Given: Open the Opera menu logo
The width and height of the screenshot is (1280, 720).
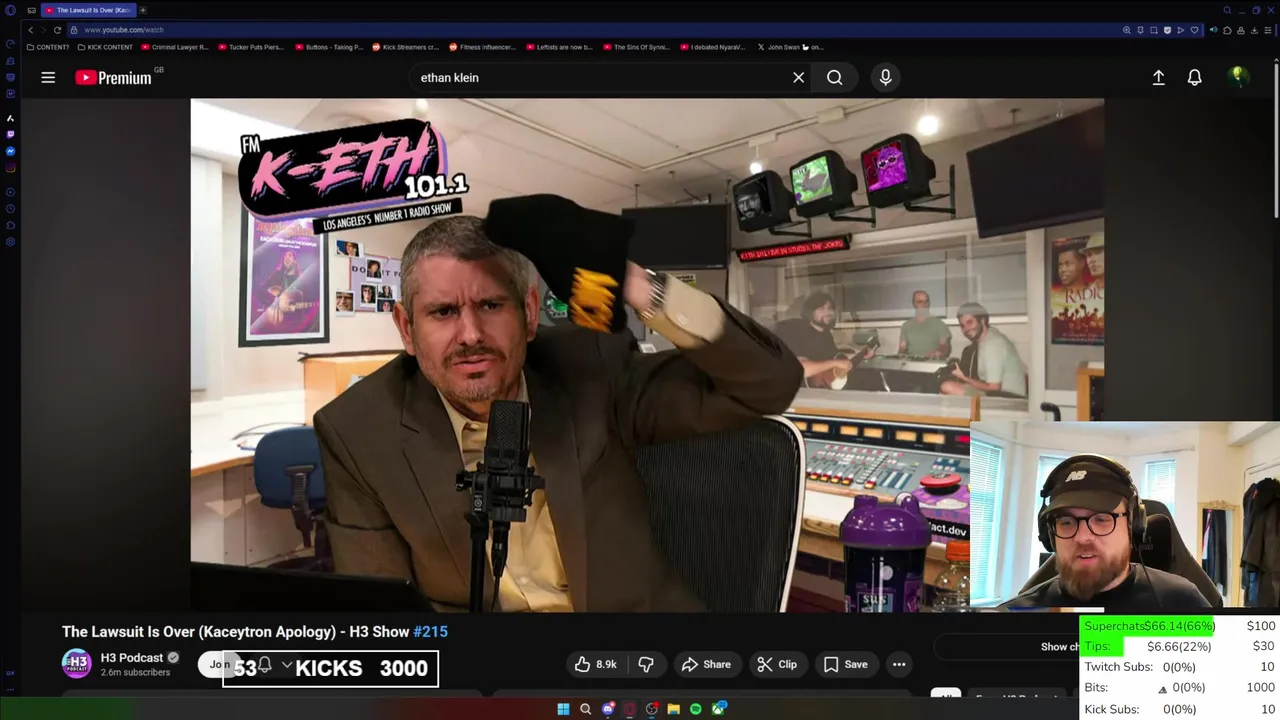Looking at the screenshot, I should (10, 10).
